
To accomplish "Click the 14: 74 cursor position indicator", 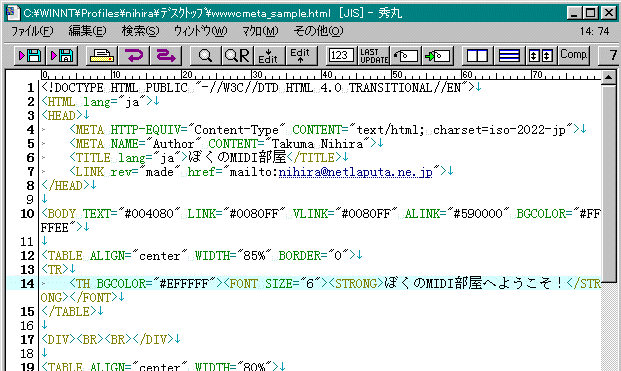I will click(x=595, y=31).
